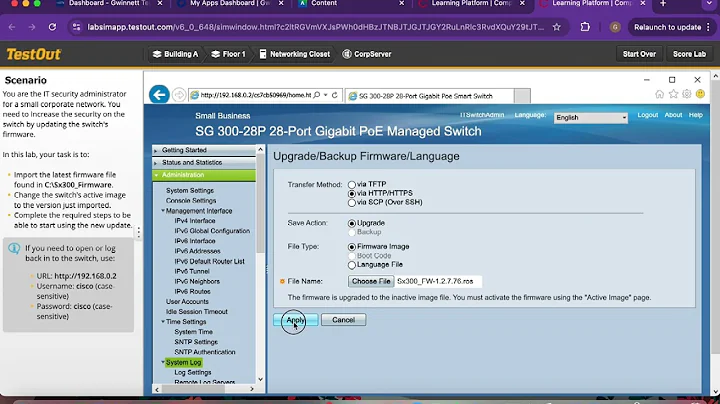
Task: Bookmark this page with the star icon
Action: pos(557,27)
